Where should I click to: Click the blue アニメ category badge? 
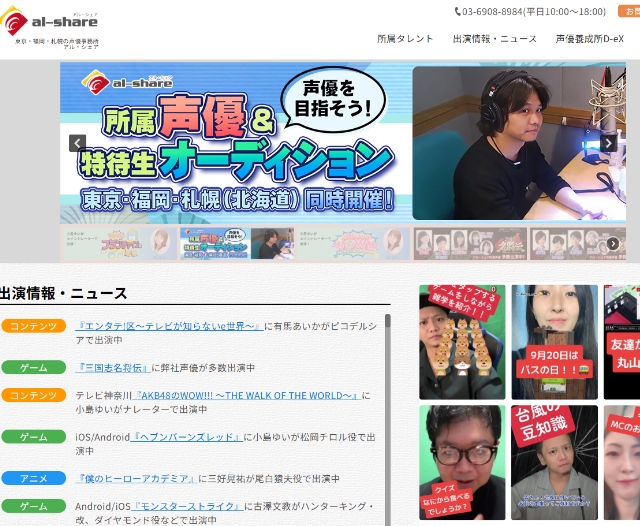click(33, 478)
